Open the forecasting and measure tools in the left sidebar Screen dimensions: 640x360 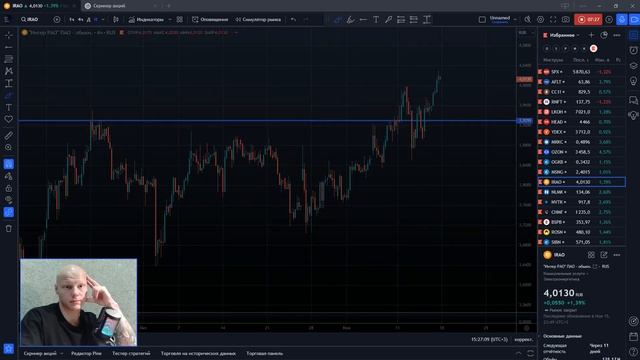pyautogui.click(x=9, y=83)
